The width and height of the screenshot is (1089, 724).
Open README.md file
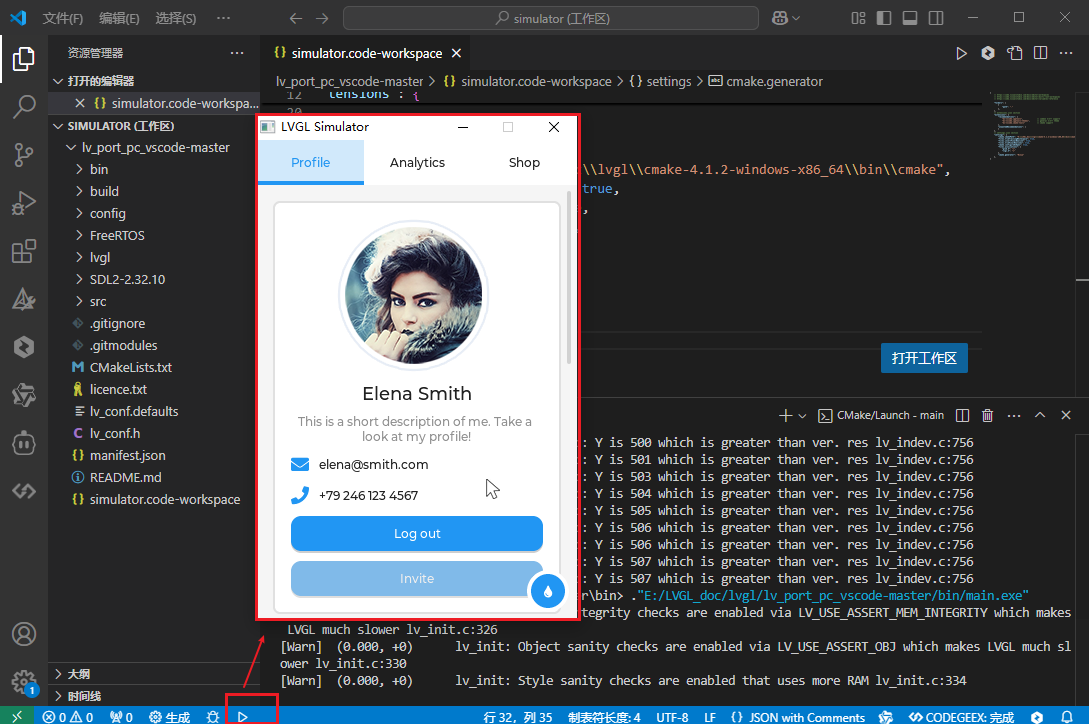click(125, 477)
